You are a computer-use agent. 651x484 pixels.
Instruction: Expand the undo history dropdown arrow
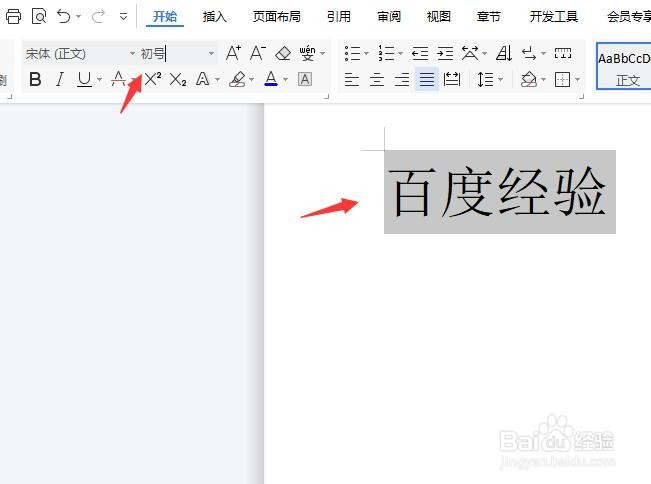click(78, 17)
